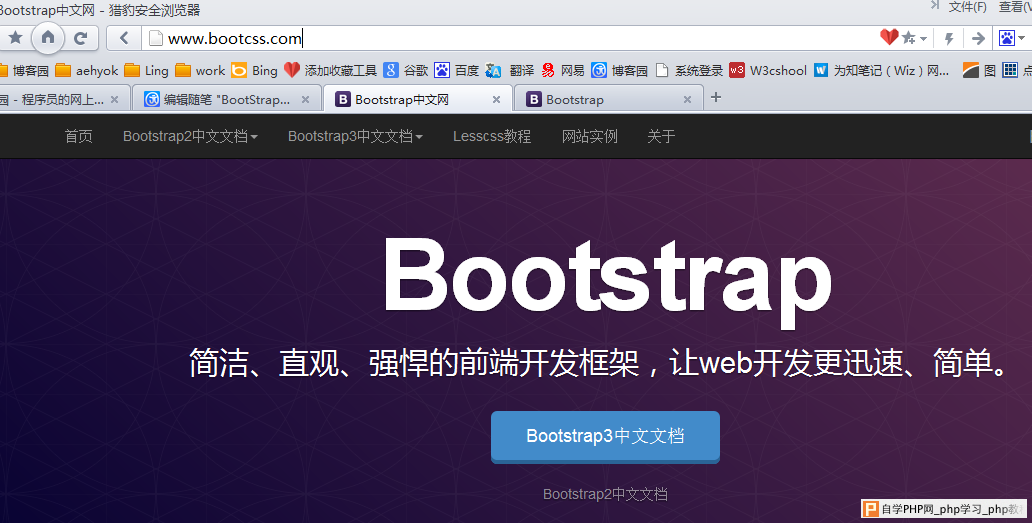The image size is (1032, 523).
Task: Click the bookmark star icon left of Home
Action: click(15, 37)
